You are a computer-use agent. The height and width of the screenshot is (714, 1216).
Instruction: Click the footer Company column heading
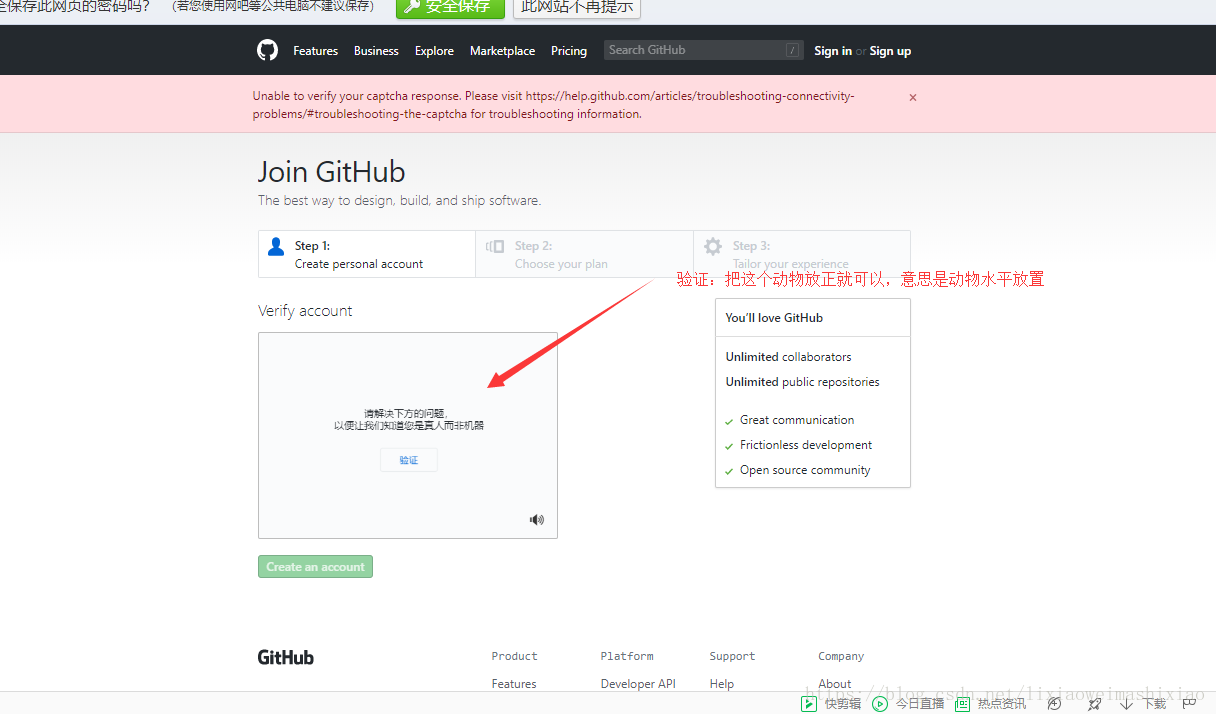click(841, 656)
